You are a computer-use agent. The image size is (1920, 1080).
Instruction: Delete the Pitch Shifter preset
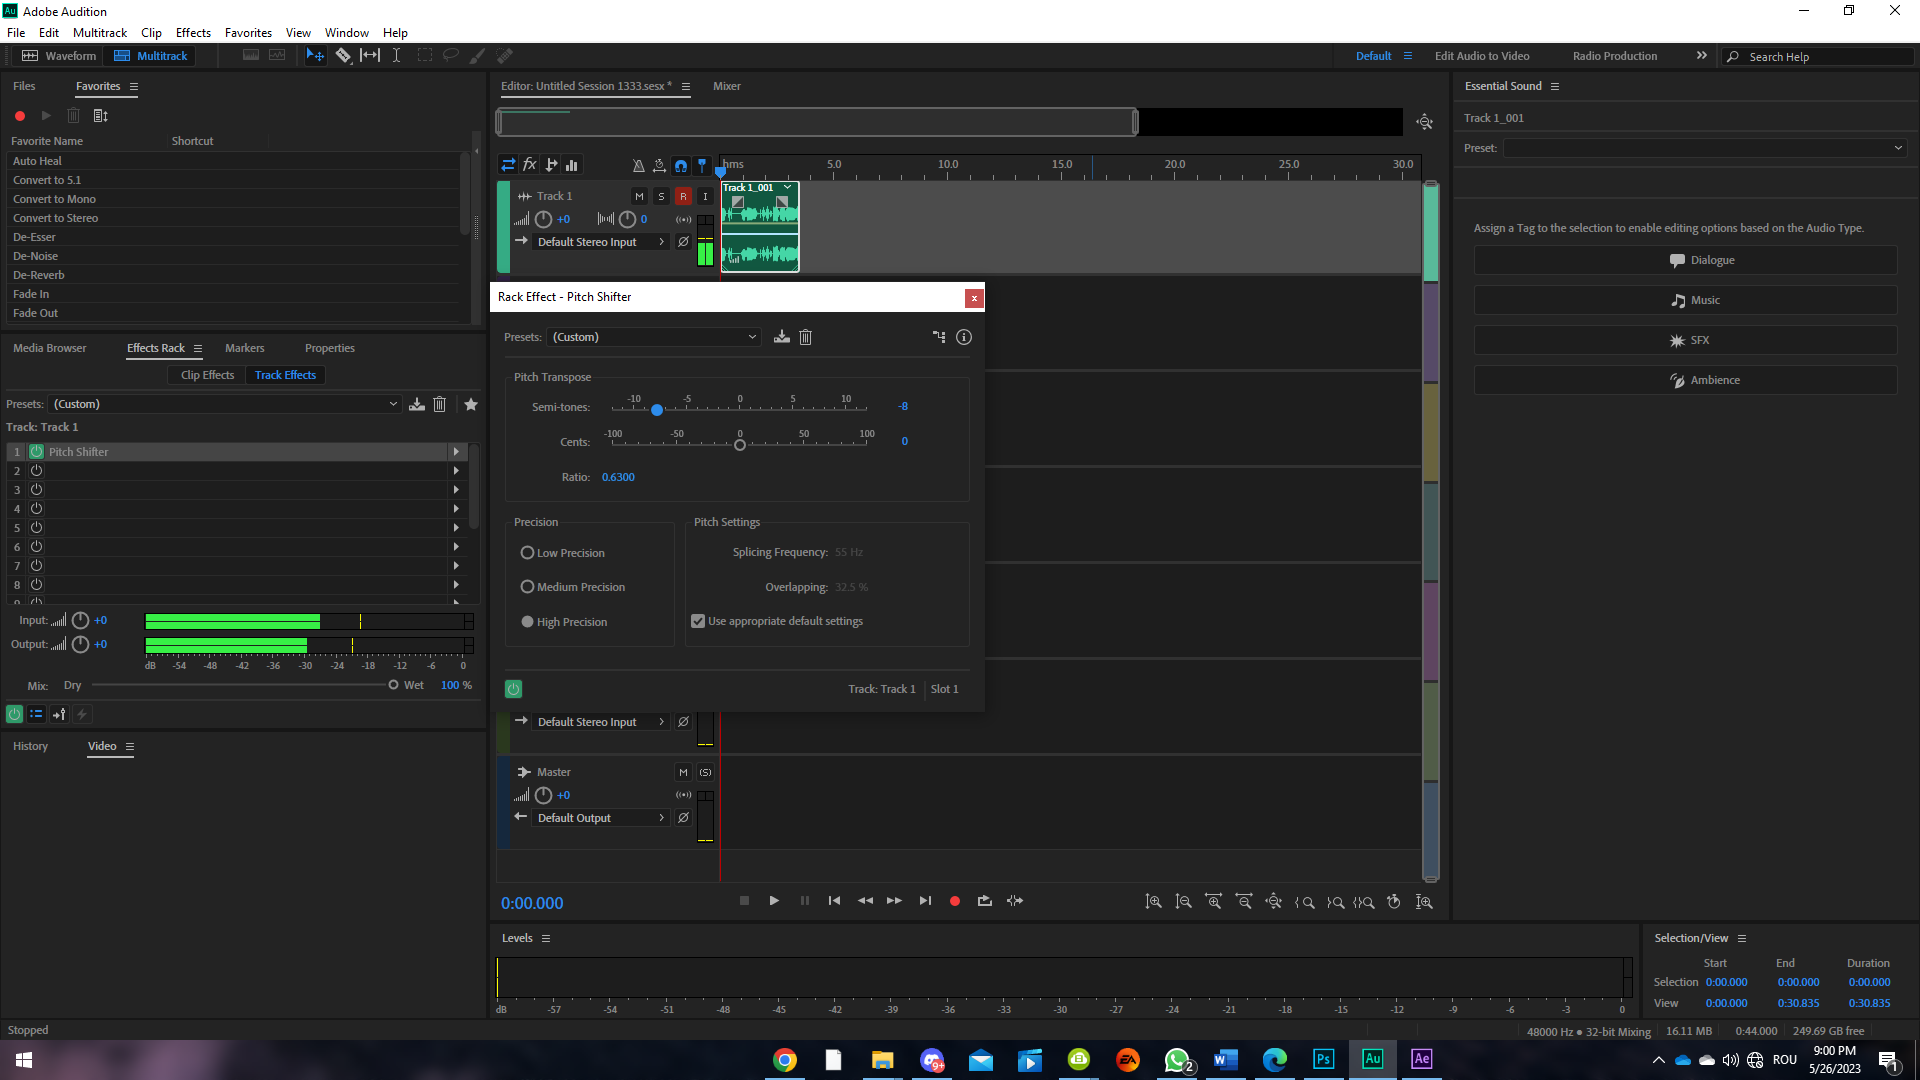(x=806, y=337)
